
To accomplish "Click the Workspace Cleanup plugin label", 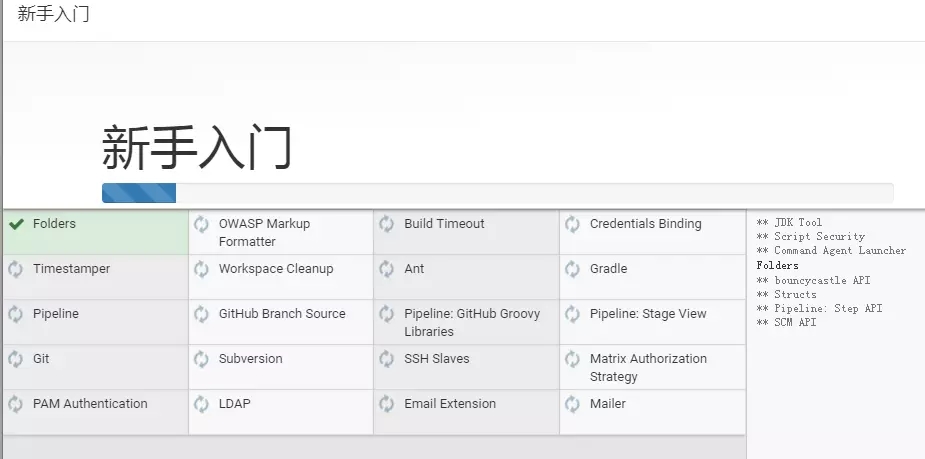I will 275,269.
